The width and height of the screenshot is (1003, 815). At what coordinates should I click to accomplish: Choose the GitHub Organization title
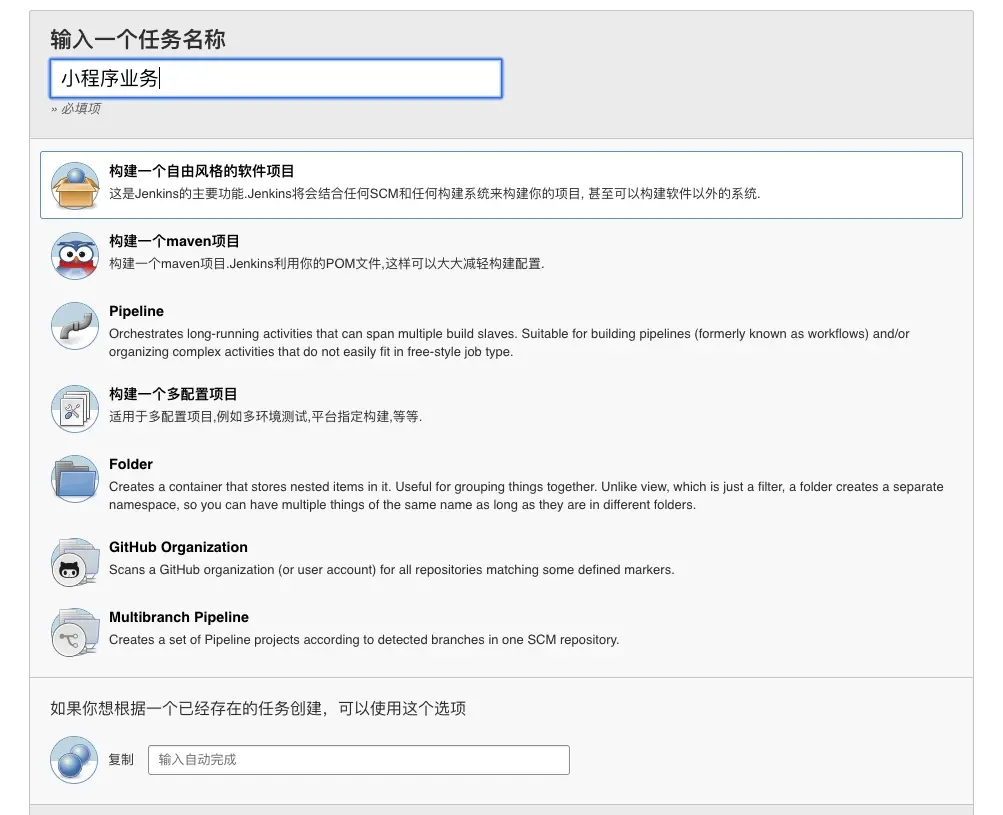pos(178,548)
